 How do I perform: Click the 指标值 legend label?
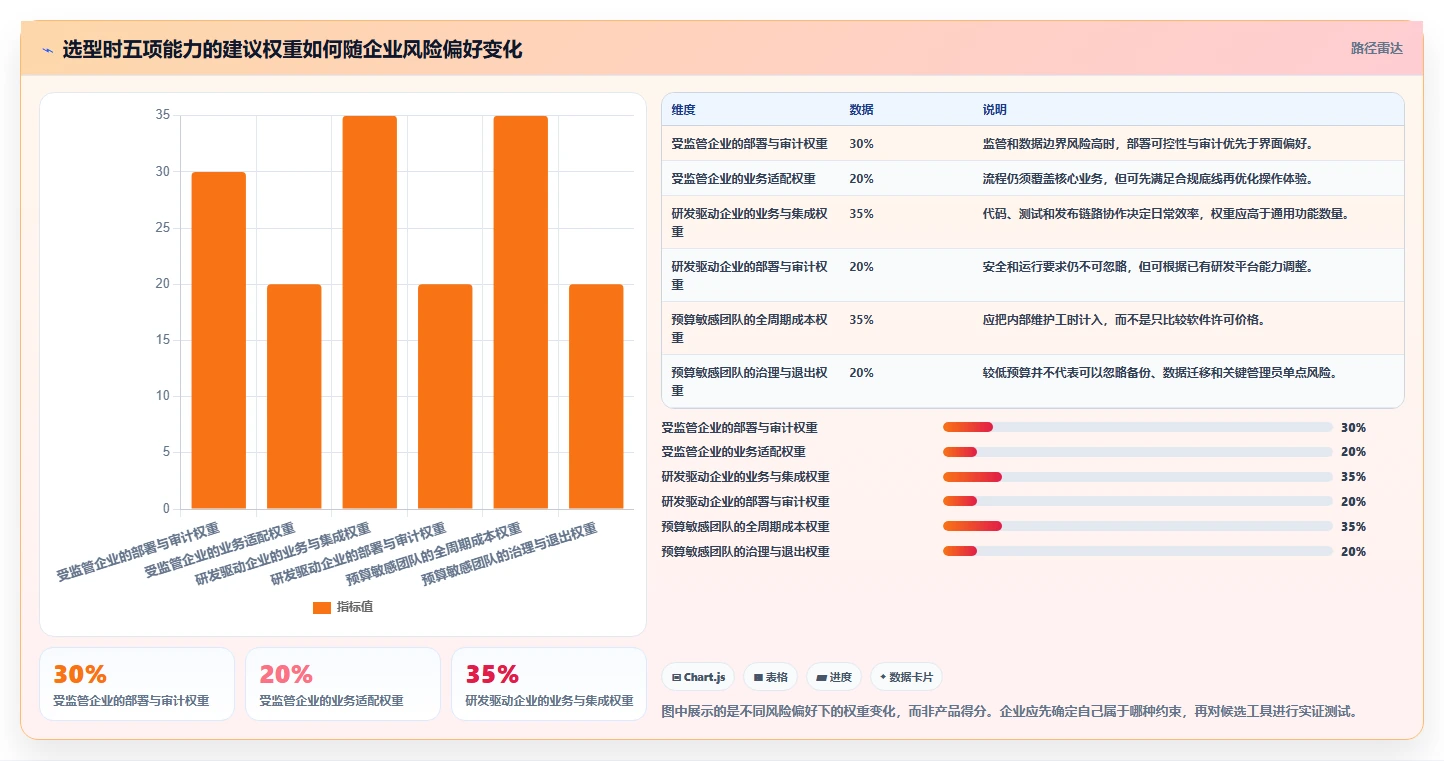pos(355,607)
